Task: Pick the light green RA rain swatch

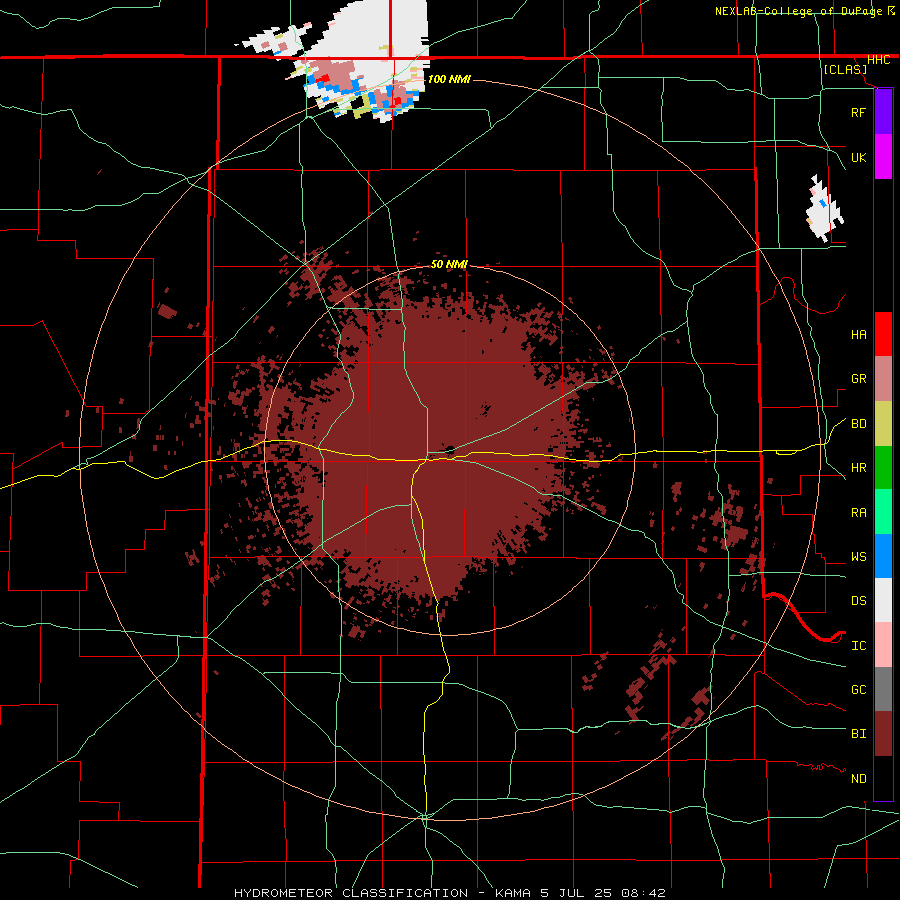Action: [883, 512]
